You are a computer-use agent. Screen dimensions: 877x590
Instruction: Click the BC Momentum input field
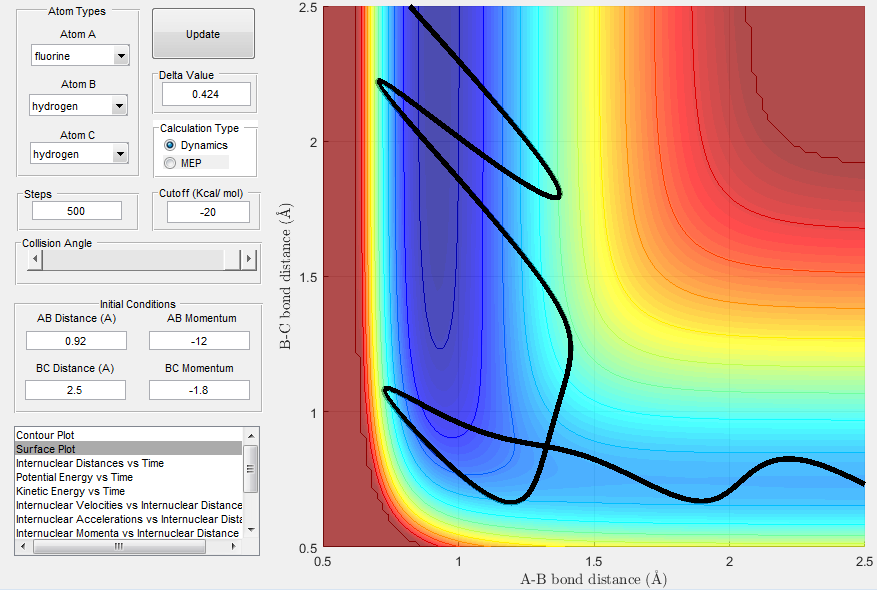199,390
